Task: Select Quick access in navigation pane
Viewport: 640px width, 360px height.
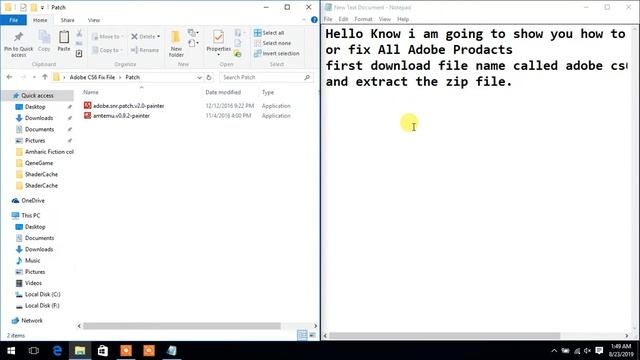Action: point(37,96)
